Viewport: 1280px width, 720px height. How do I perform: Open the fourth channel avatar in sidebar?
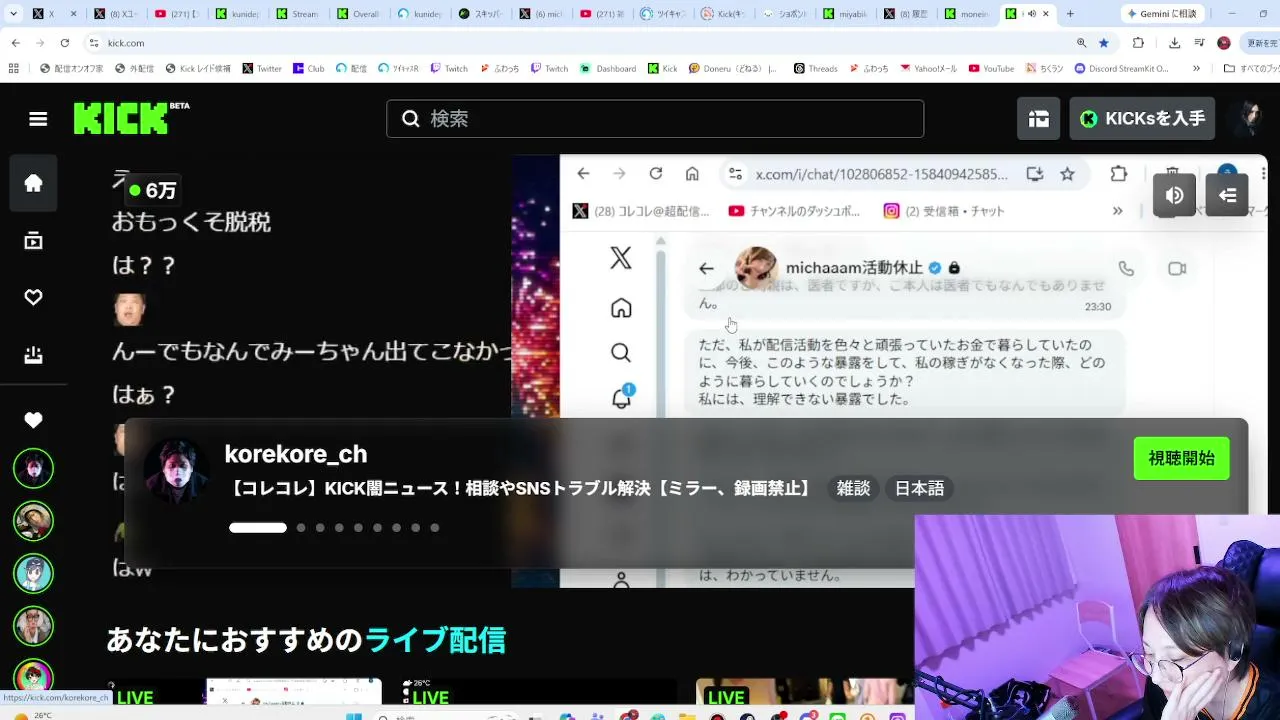click(x=34, y=626)
